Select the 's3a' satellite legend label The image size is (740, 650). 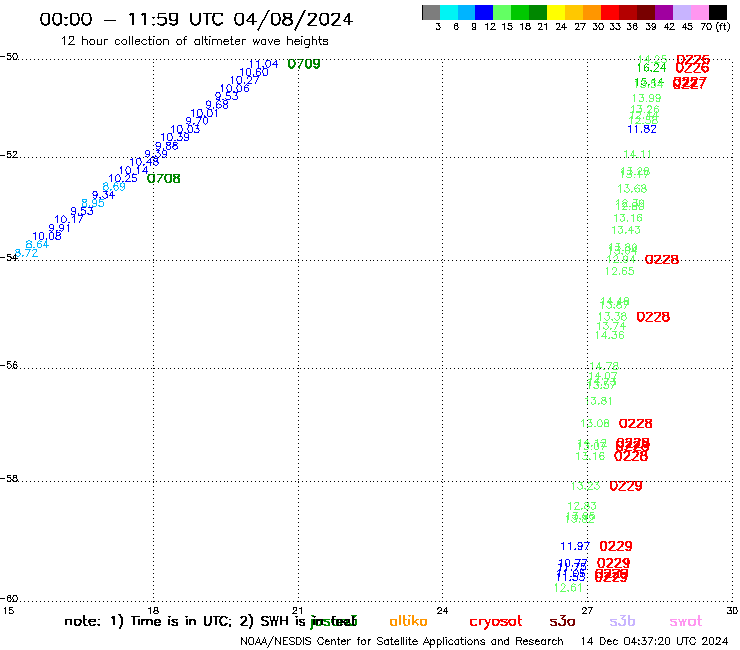tap(562, 622)
